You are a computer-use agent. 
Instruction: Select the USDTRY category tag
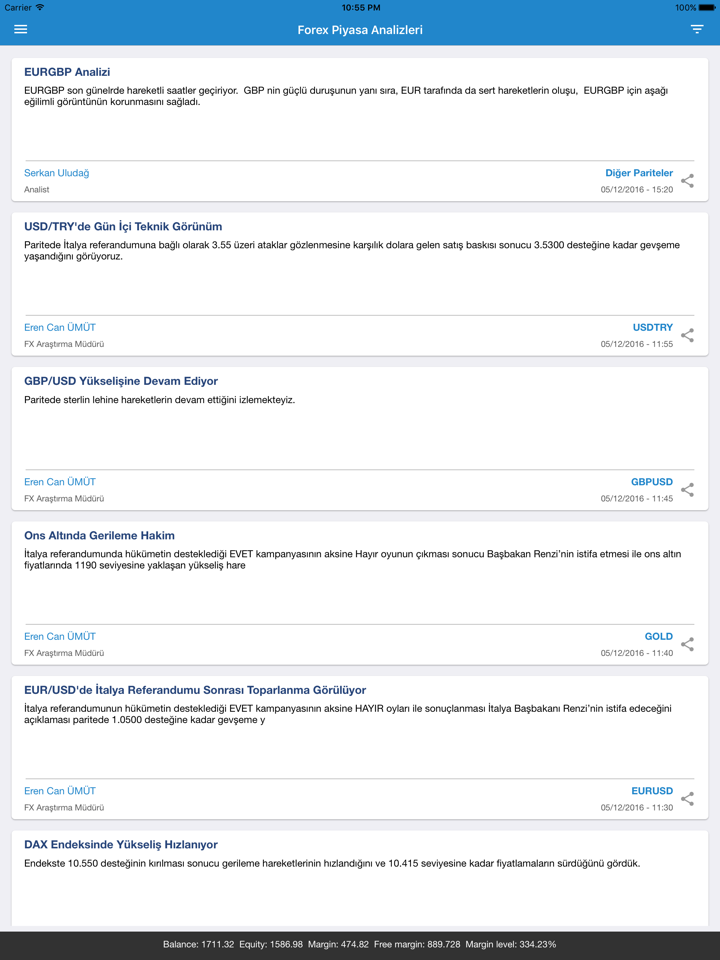[x=653, y=328]
